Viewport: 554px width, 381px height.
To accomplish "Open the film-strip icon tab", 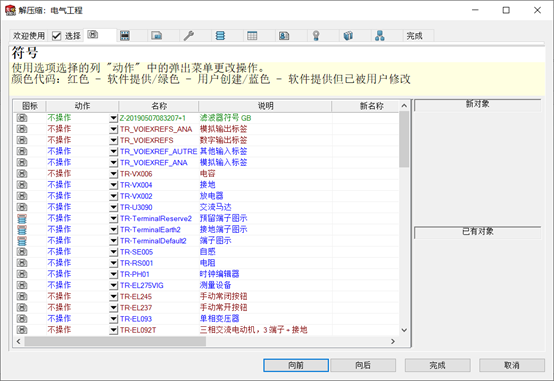I will tap(125, 35).
